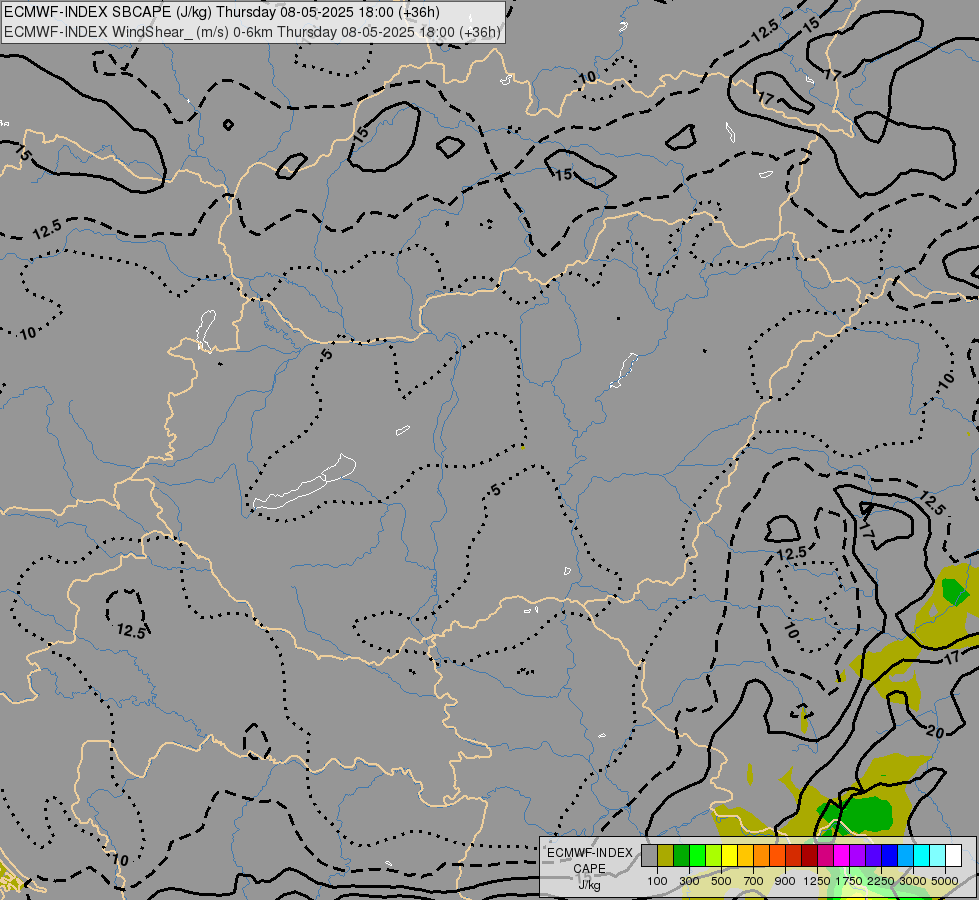
Task: Select the olive swatch in the CAPE legend
Action: tap(666, 855)
